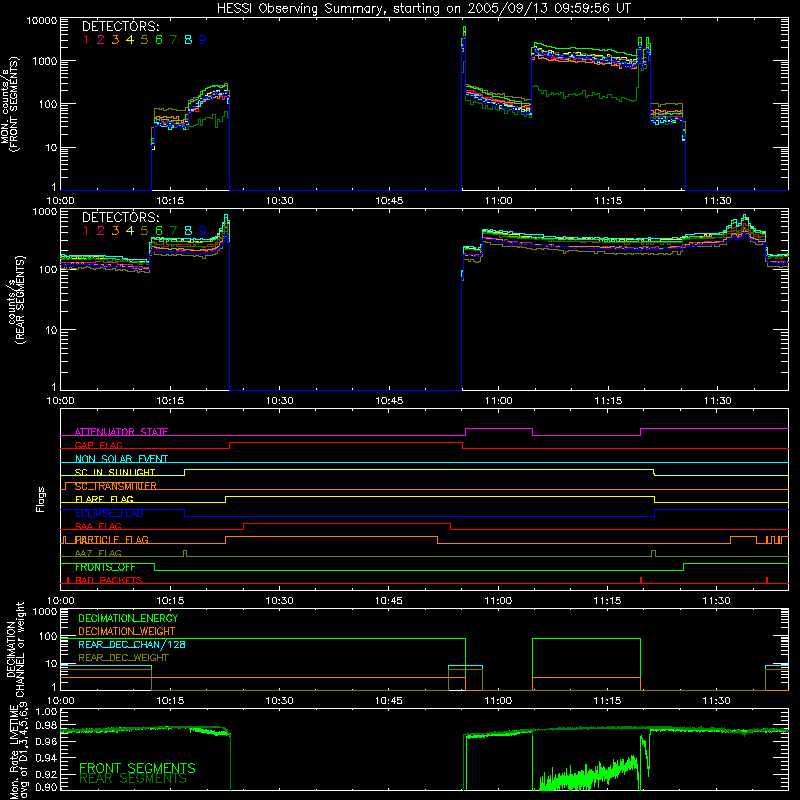Viewport: 800px width, 800px height.
Task: Click the REAR_DEC_CHAN/128 legend entry
Action: click(132, 645)
